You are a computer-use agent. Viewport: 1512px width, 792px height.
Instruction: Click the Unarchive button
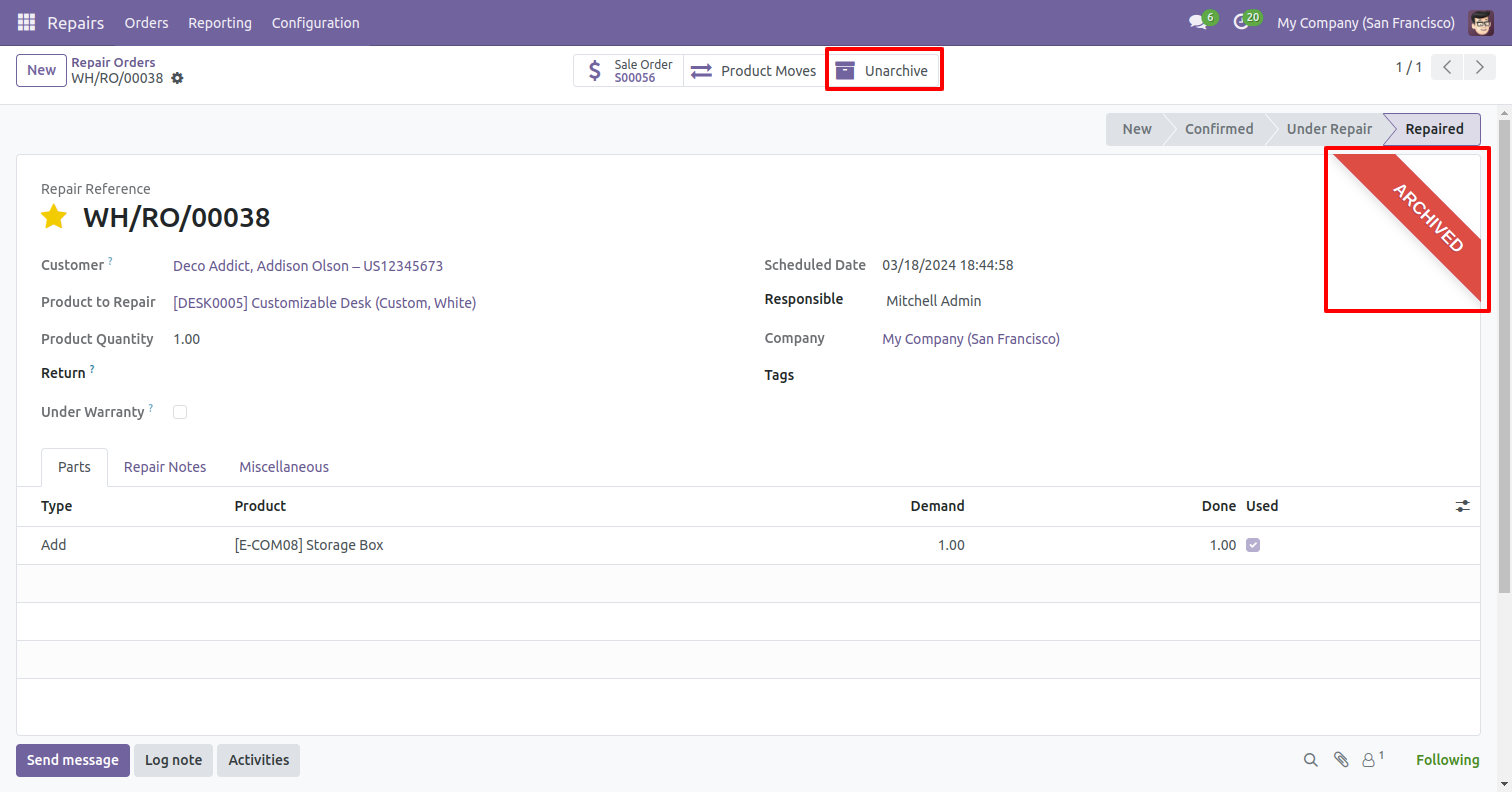(883, 71)
